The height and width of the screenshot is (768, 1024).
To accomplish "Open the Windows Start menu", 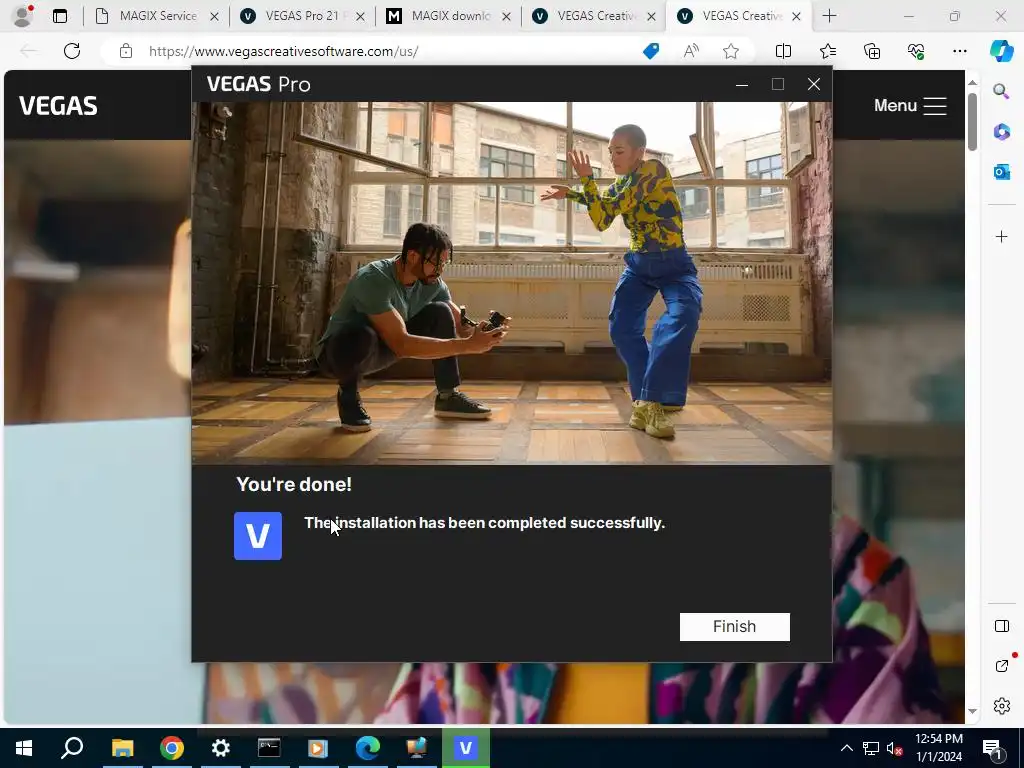I will [x=24, y=748].
